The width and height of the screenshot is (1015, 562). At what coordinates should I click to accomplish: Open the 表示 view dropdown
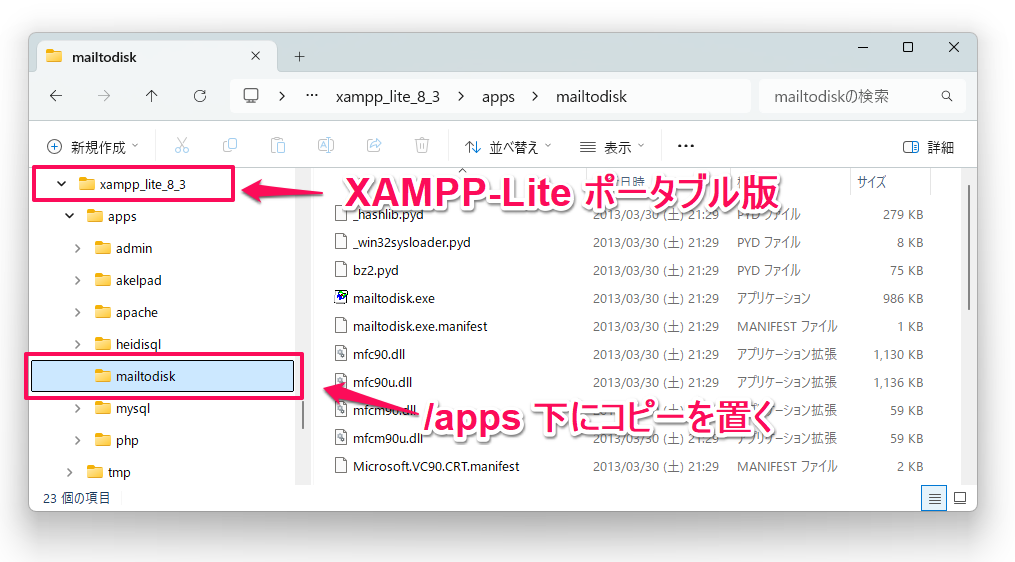coord(612,147)
